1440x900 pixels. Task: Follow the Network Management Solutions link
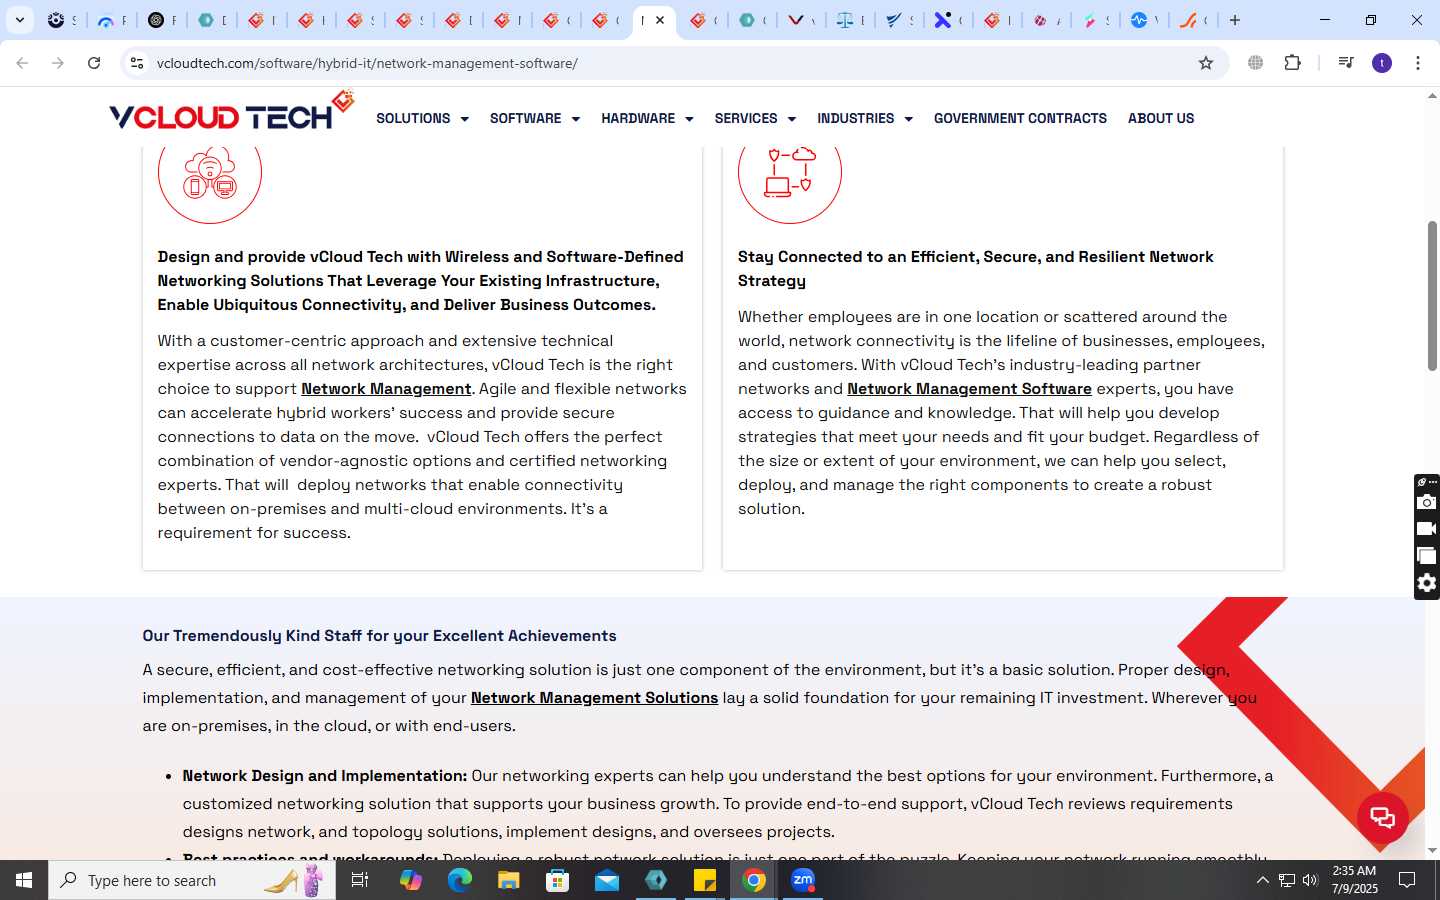click(x=594, y=698)
